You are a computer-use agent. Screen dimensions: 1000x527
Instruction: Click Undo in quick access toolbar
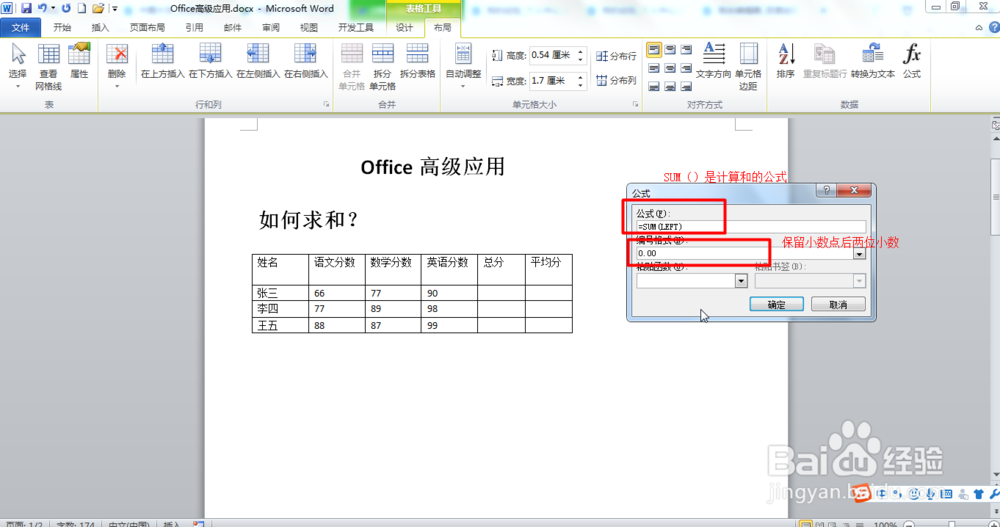[42, 8]
